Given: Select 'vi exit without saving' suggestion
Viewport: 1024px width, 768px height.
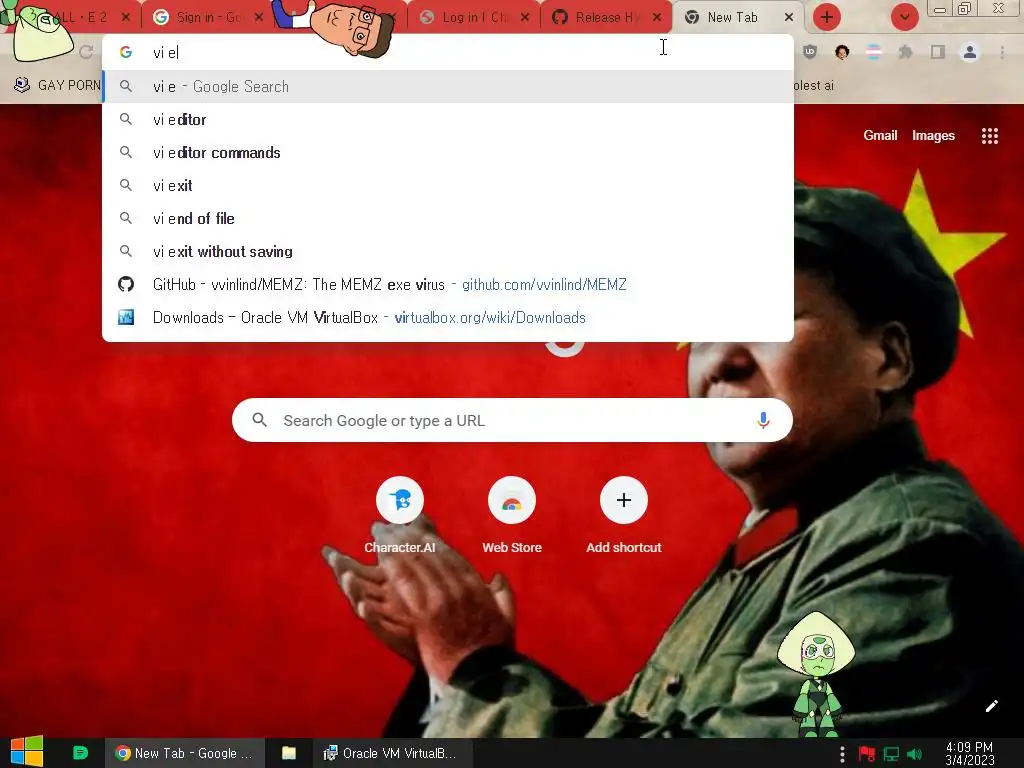Looking at the screenshot, I should point(448,251).
